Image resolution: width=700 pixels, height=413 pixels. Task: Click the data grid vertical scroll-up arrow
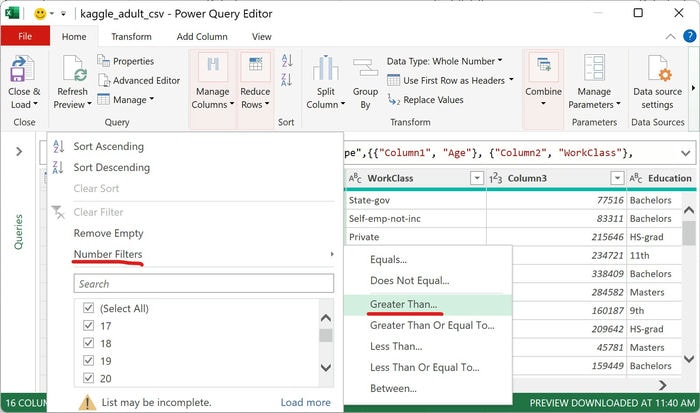[688, 210]
